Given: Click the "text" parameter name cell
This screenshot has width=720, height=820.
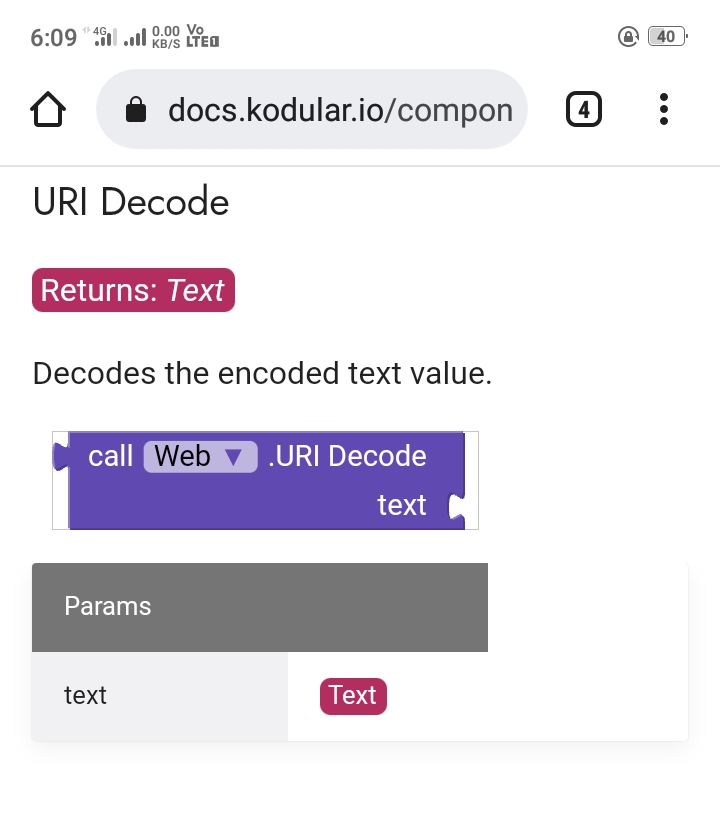Looking at the screenshot, I should [x=160, y=696].
